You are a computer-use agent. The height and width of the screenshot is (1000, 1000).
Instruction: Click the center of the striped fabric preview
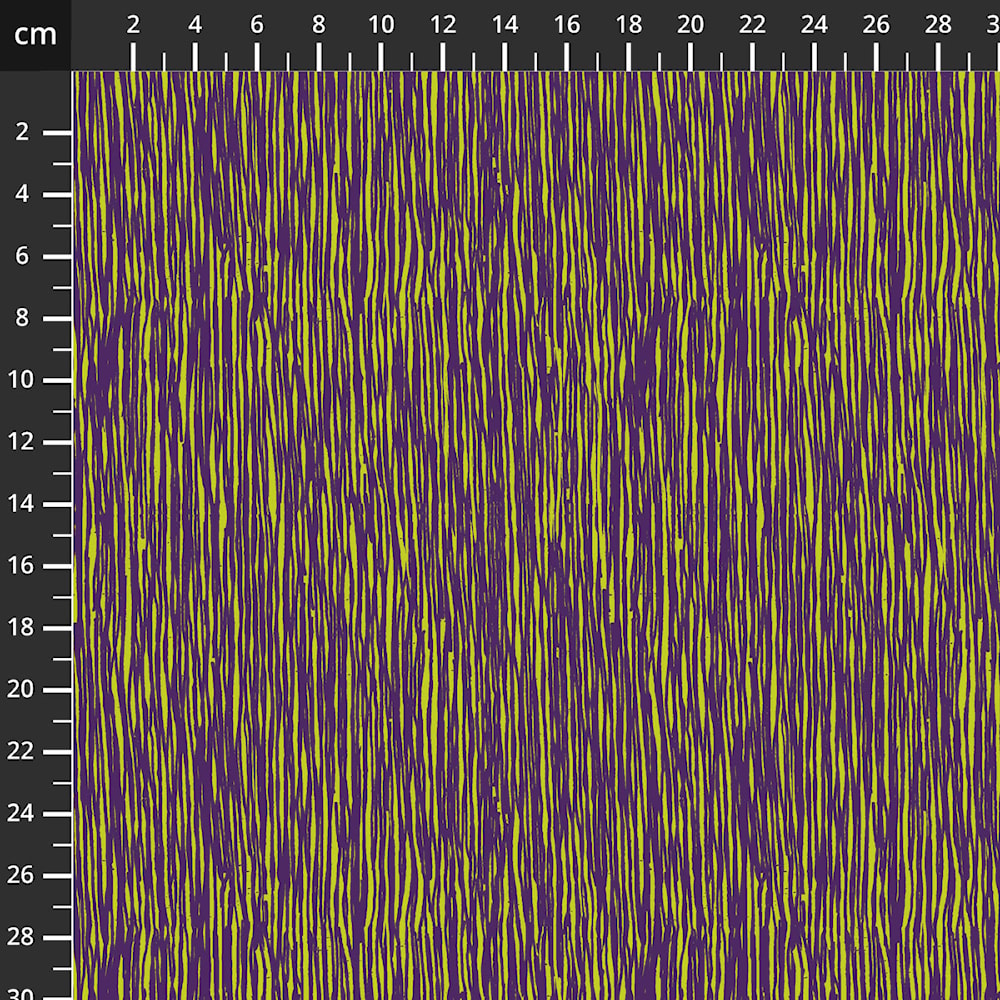tap(536, 536)
